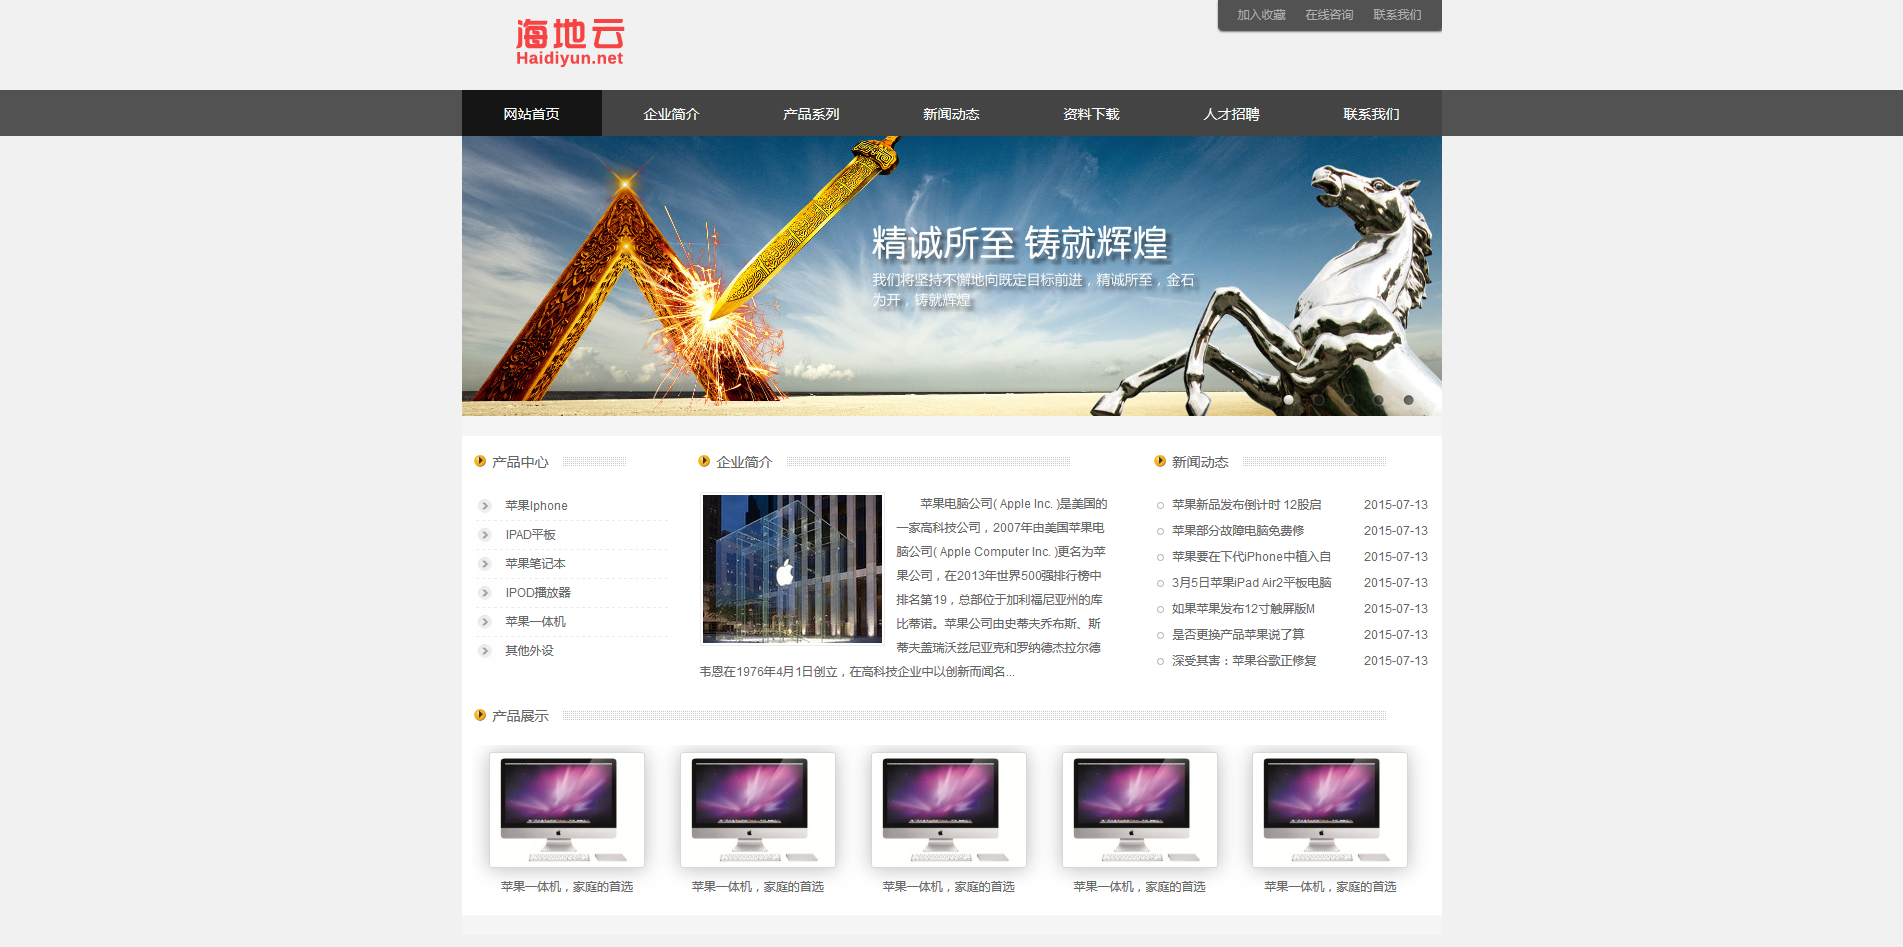Open the 其他外设 product category
1903x947 pixels.
pyautogui.click(x=529, y=651)
